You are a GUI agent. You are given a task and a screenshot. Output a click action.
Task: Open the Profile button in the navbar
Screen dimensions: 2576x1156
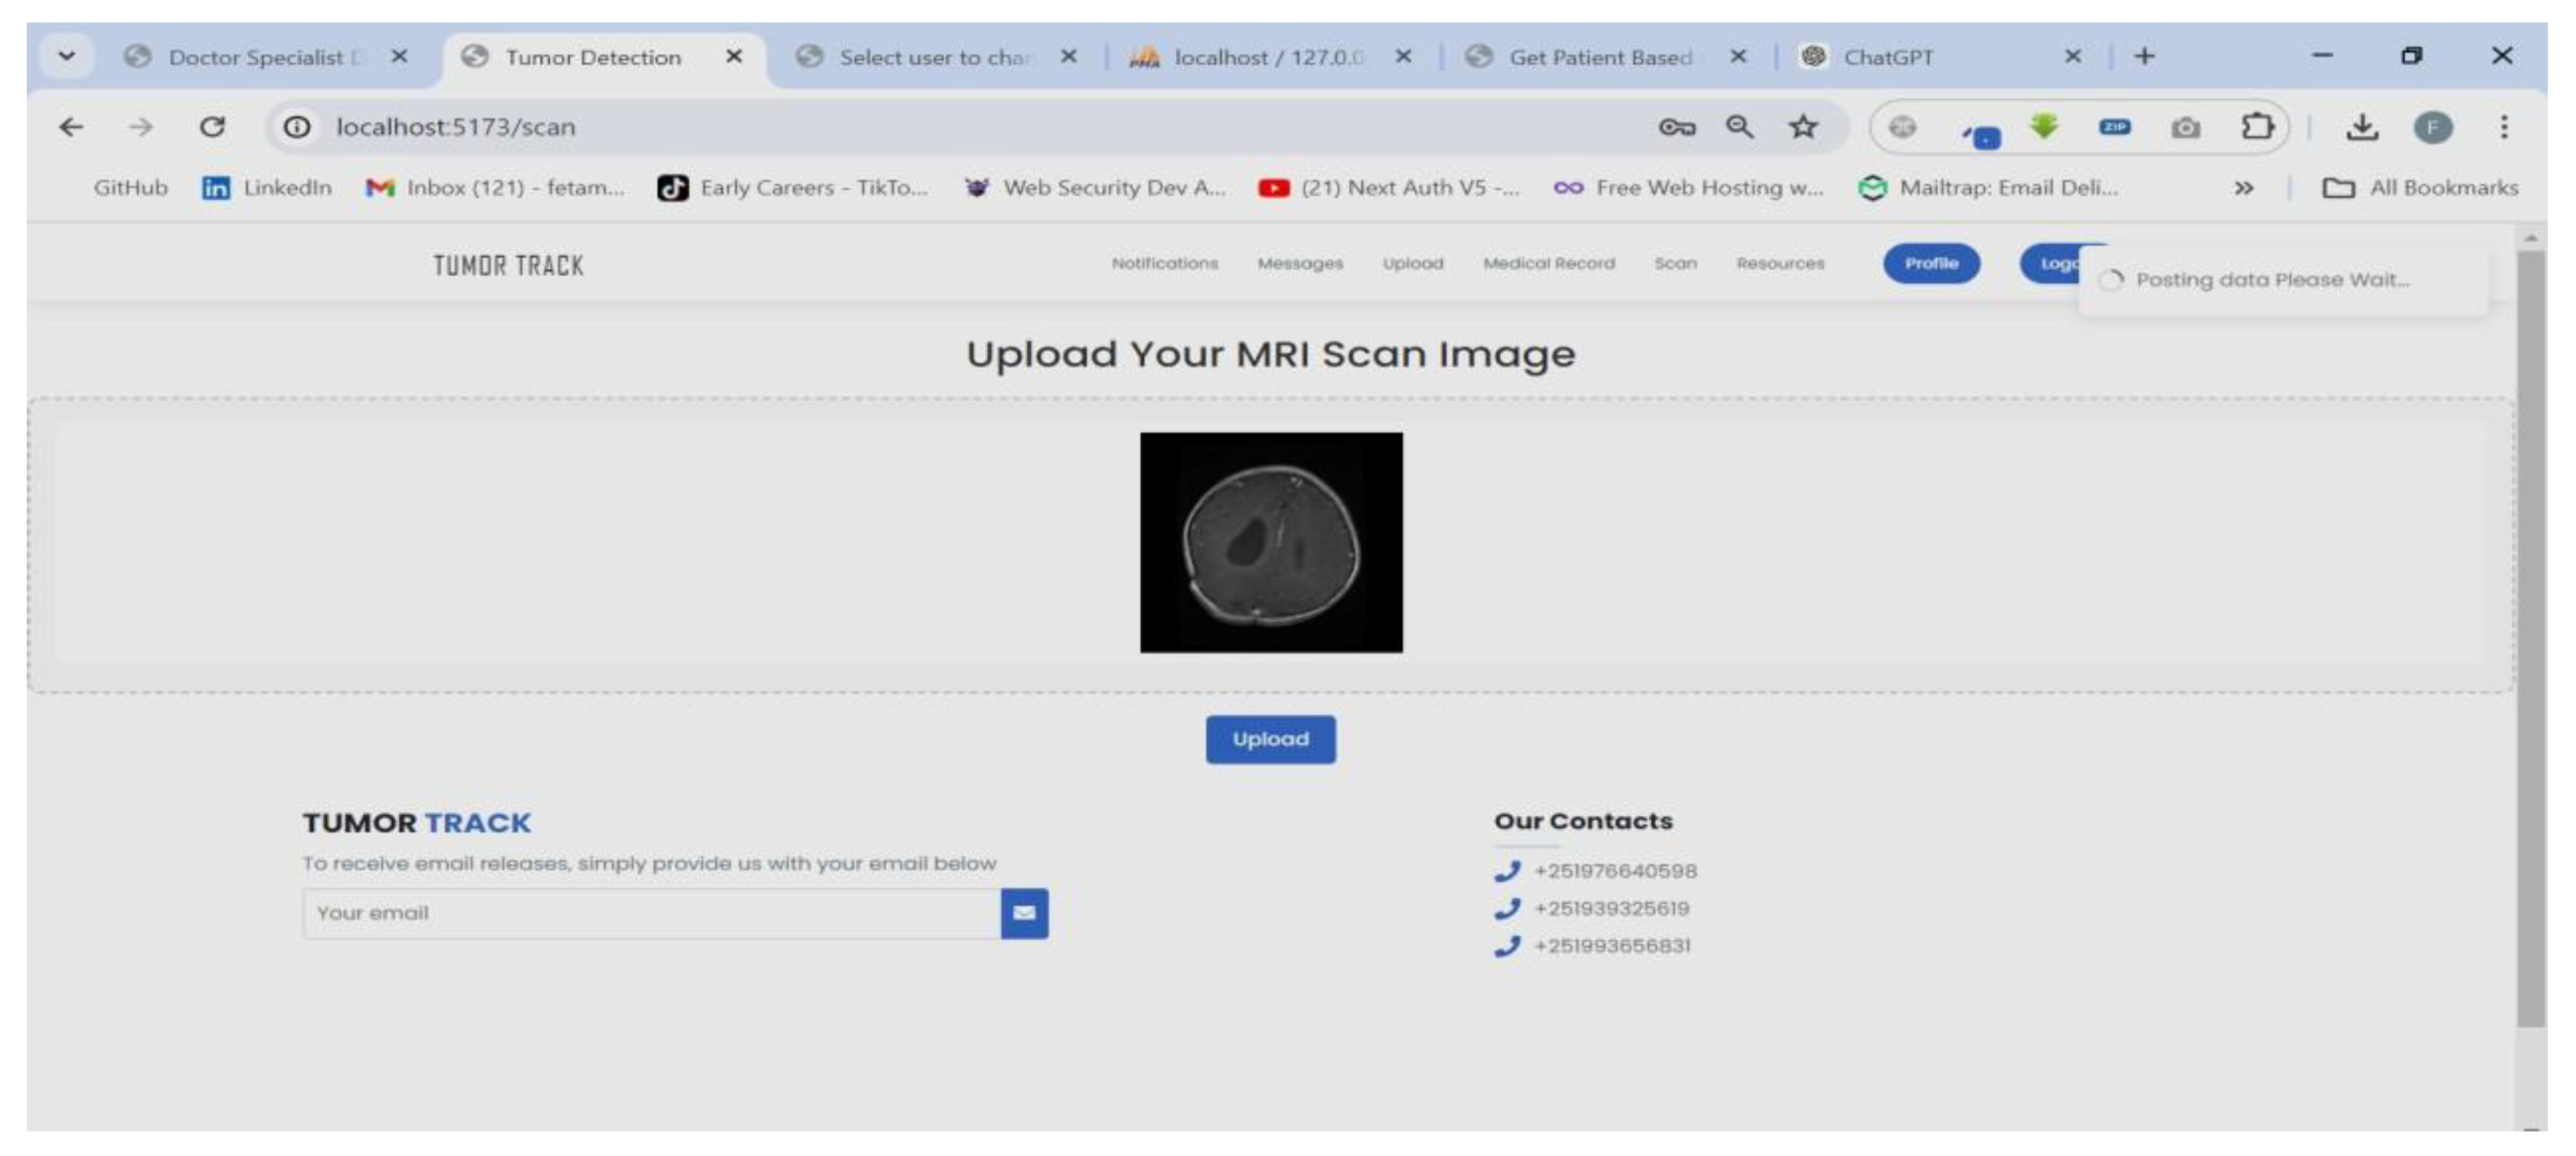click(x=1931, y=263)
